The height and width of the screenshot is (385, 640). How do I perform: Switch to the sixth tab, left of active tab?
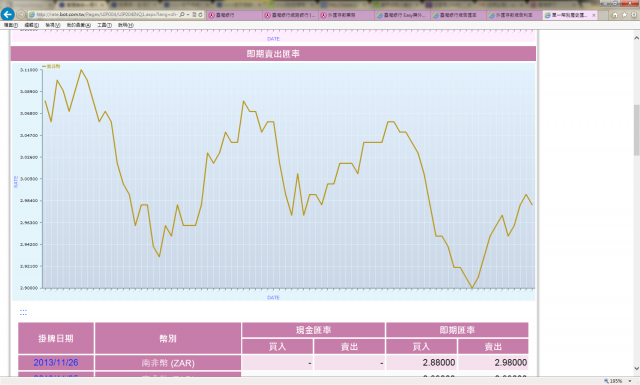514,15
